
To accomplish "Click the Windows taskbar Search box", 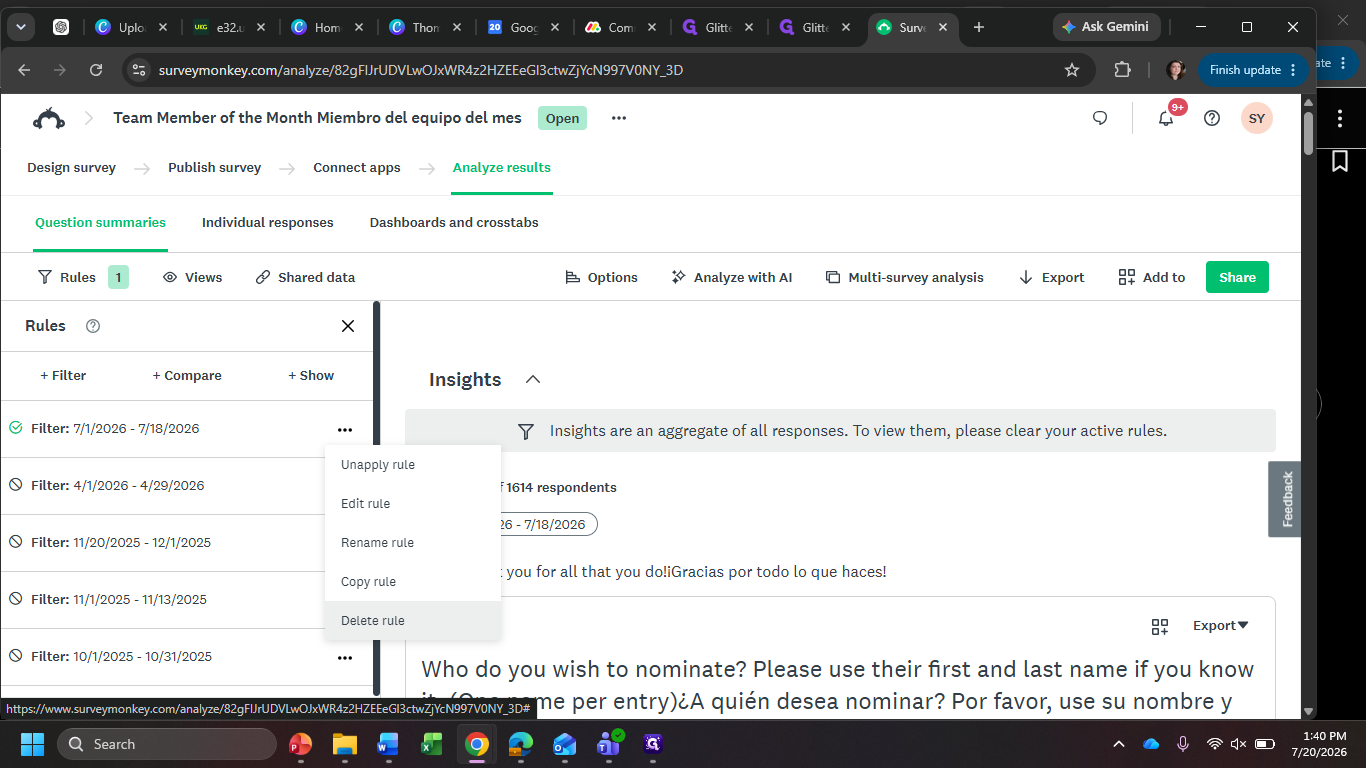I will point(167,744).
